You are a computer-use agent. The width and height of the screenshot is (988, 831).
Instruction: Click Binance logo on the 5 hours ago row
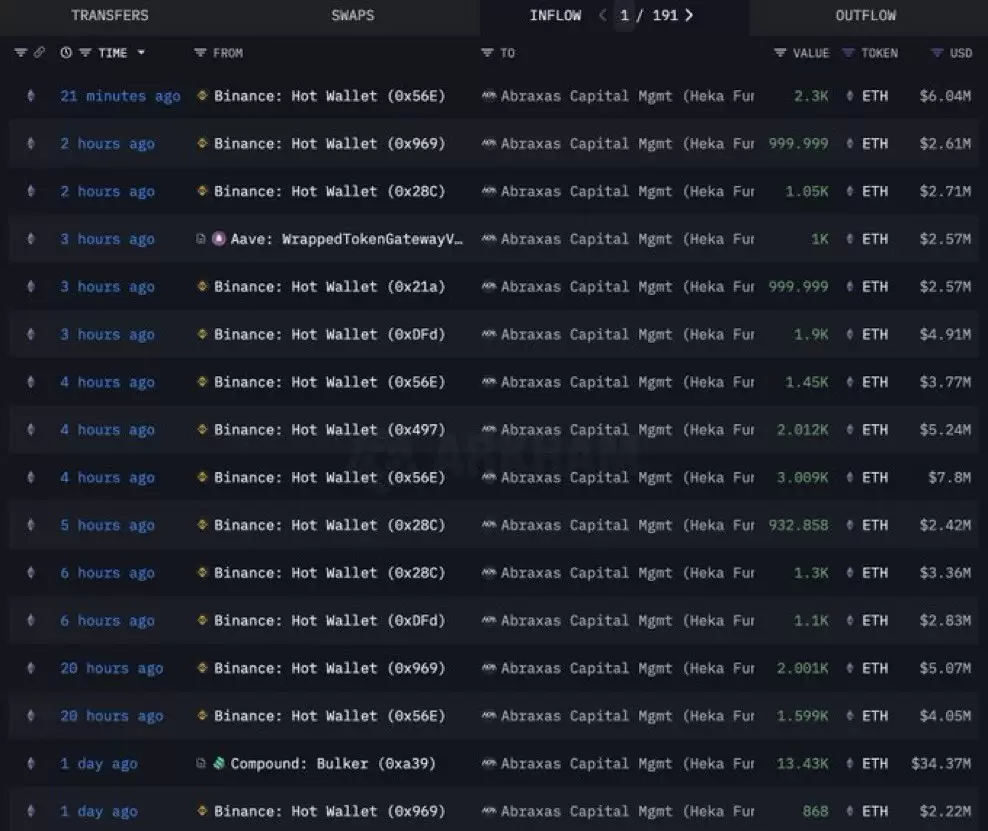pyautogui.click(x=202, y=525)
